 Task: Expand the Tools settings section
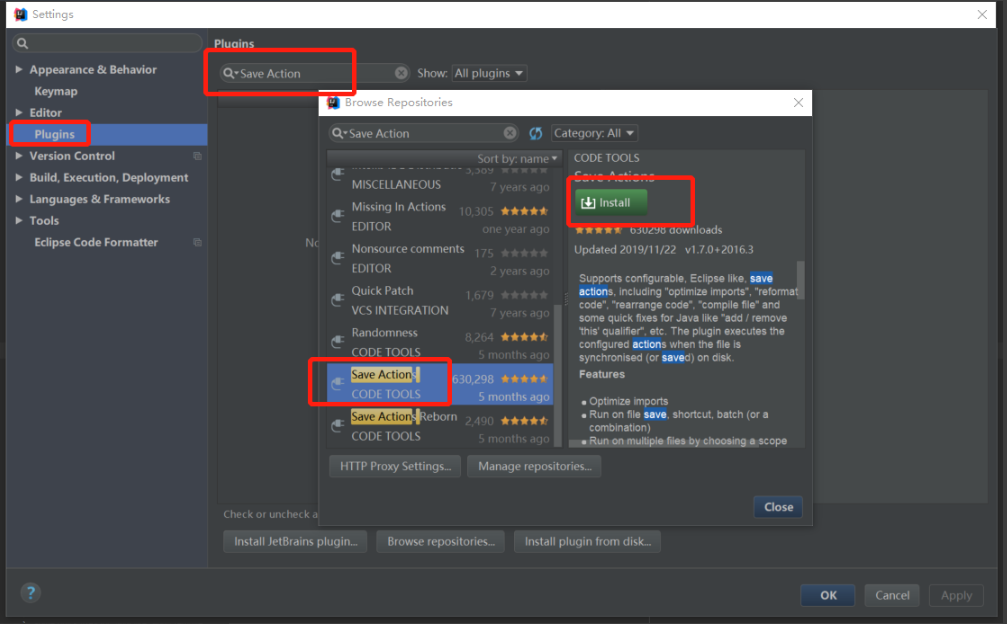point(19,220)
